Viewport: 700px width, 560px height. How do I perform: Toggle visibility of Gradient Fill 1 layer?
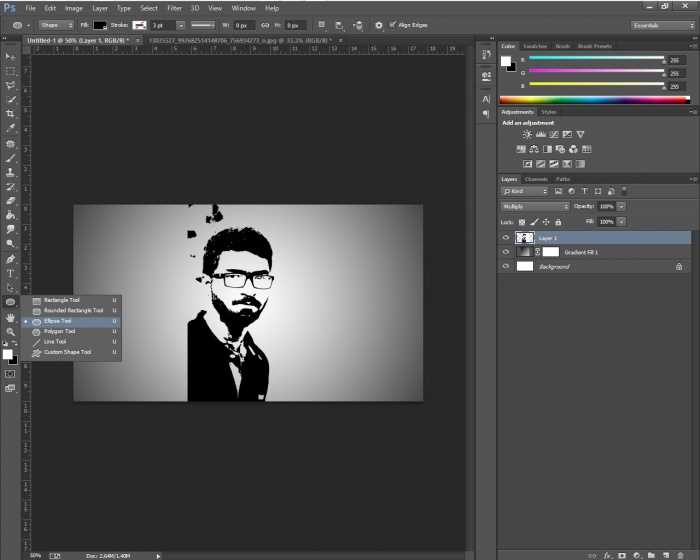506,253
